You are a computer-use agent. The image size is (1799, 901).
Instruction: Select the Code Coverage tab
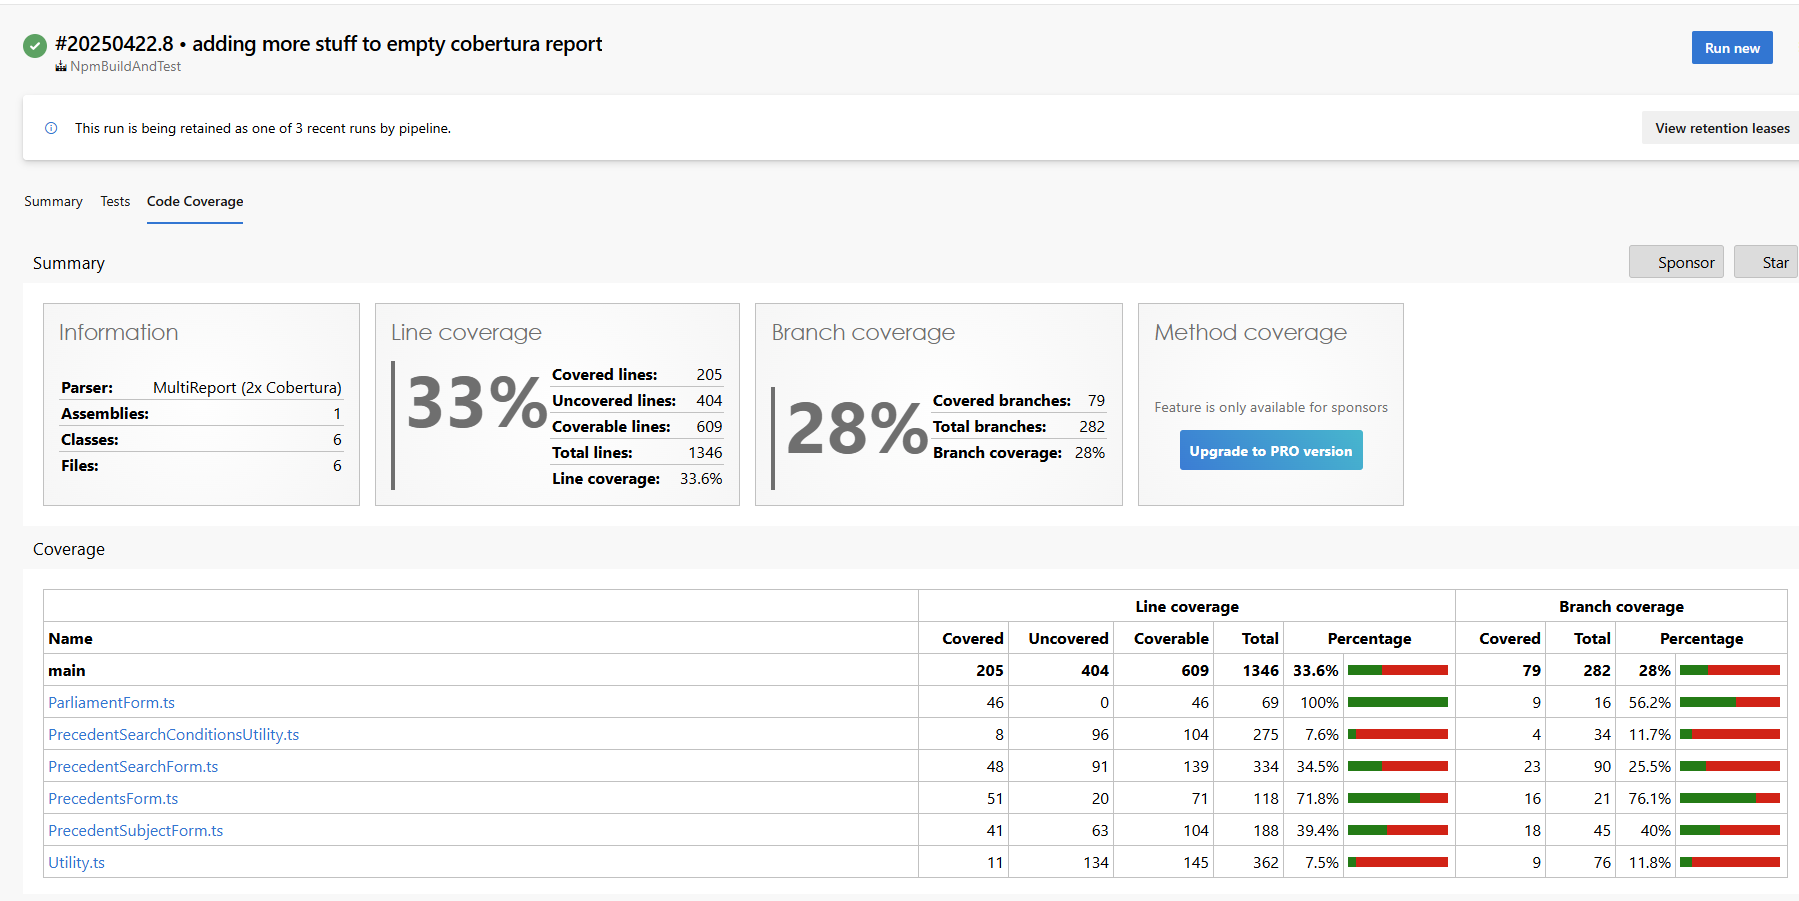point(194,201)
